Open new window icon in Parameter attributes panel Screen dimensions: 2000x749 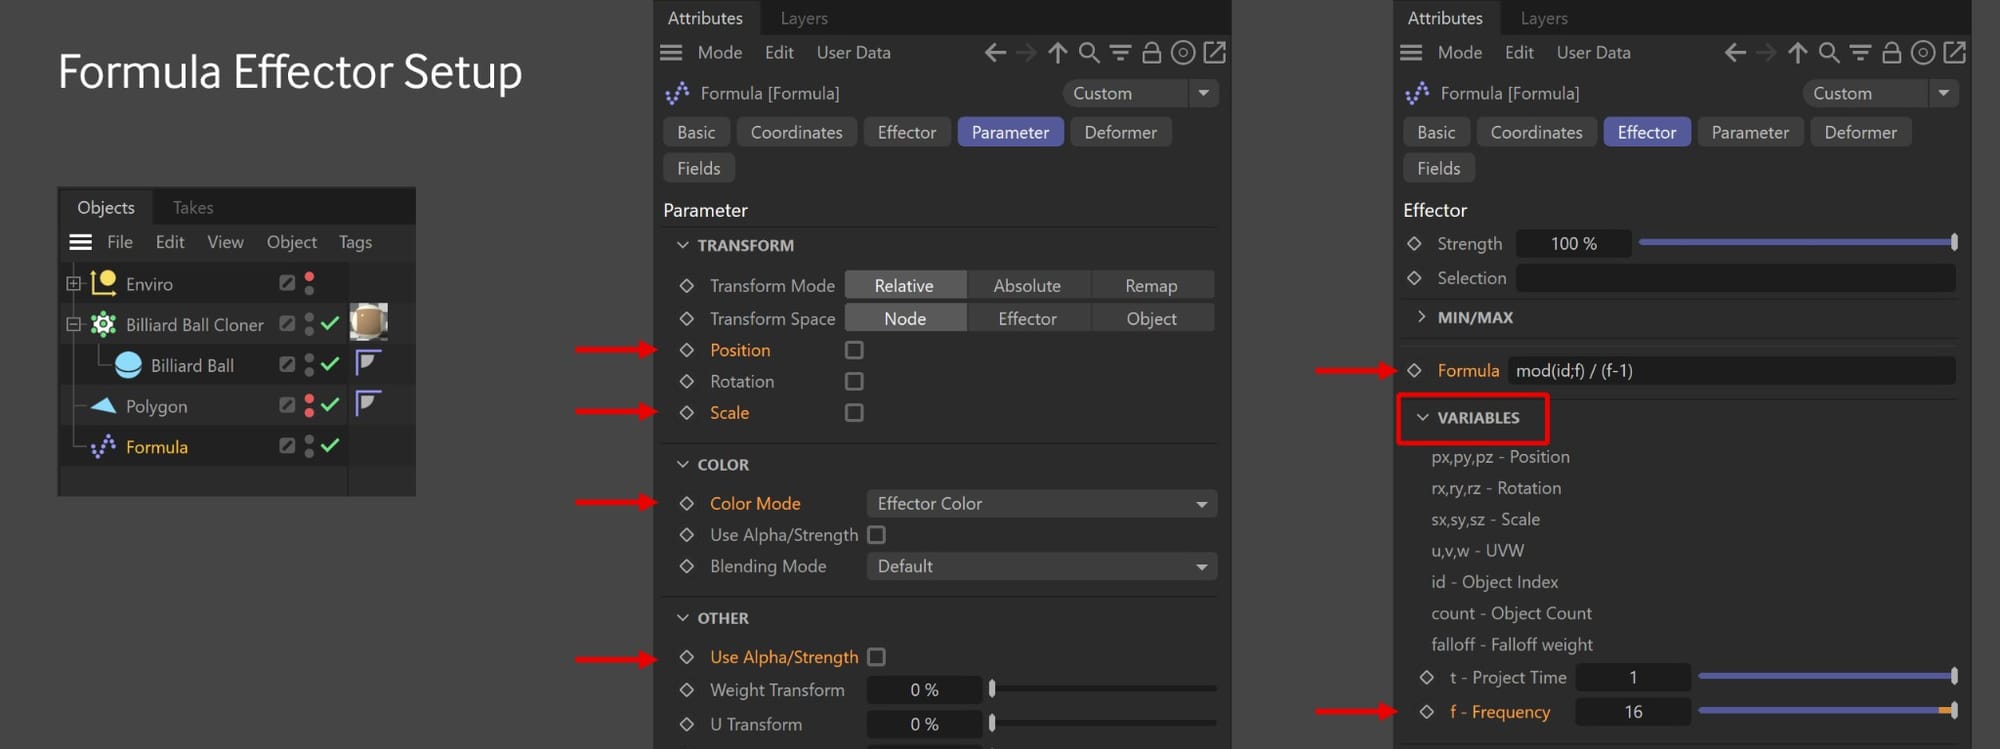click(x=1214, y=53)
